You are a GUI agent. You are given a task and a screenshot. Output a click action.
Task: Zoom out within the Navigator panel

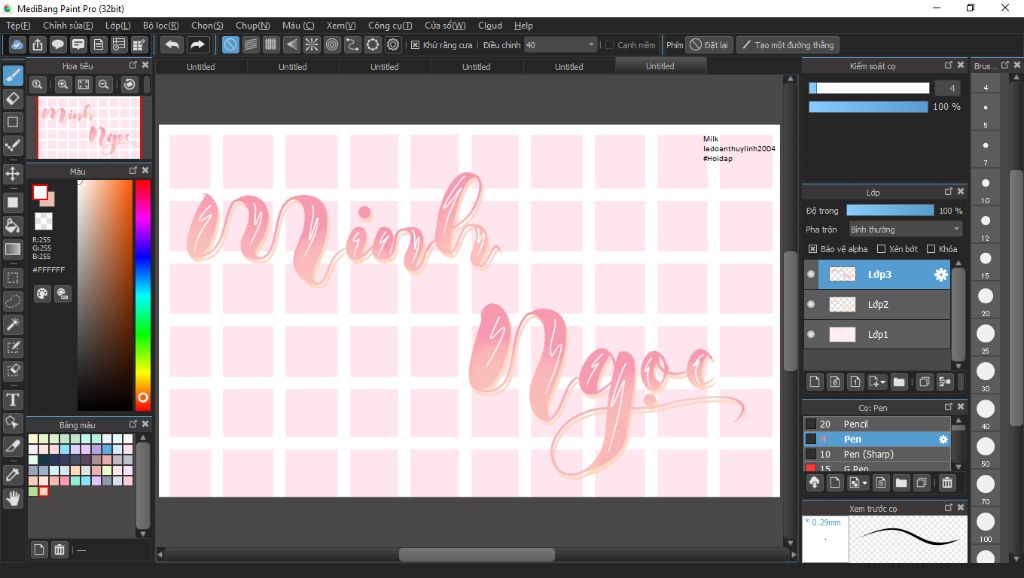(x=103, y=84)
